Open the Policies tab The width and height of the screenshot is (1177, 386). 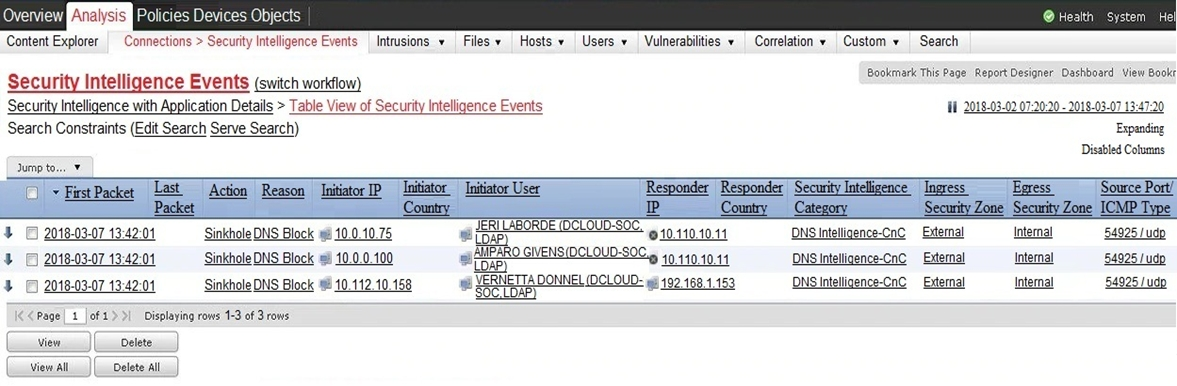point(164,16)
